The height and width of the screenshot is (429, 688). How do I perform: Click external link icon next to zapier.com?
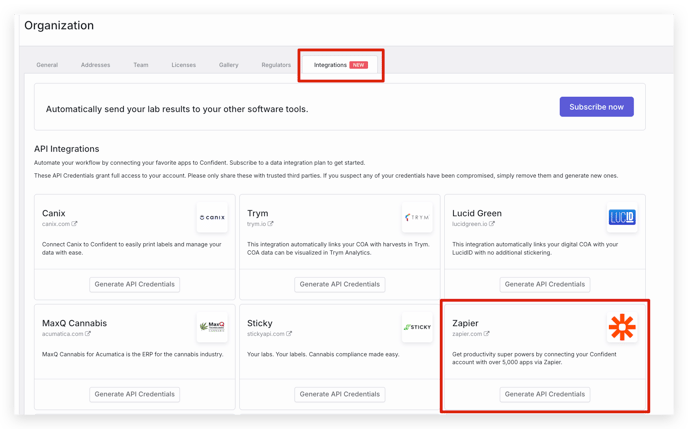(x=487, y=333)
